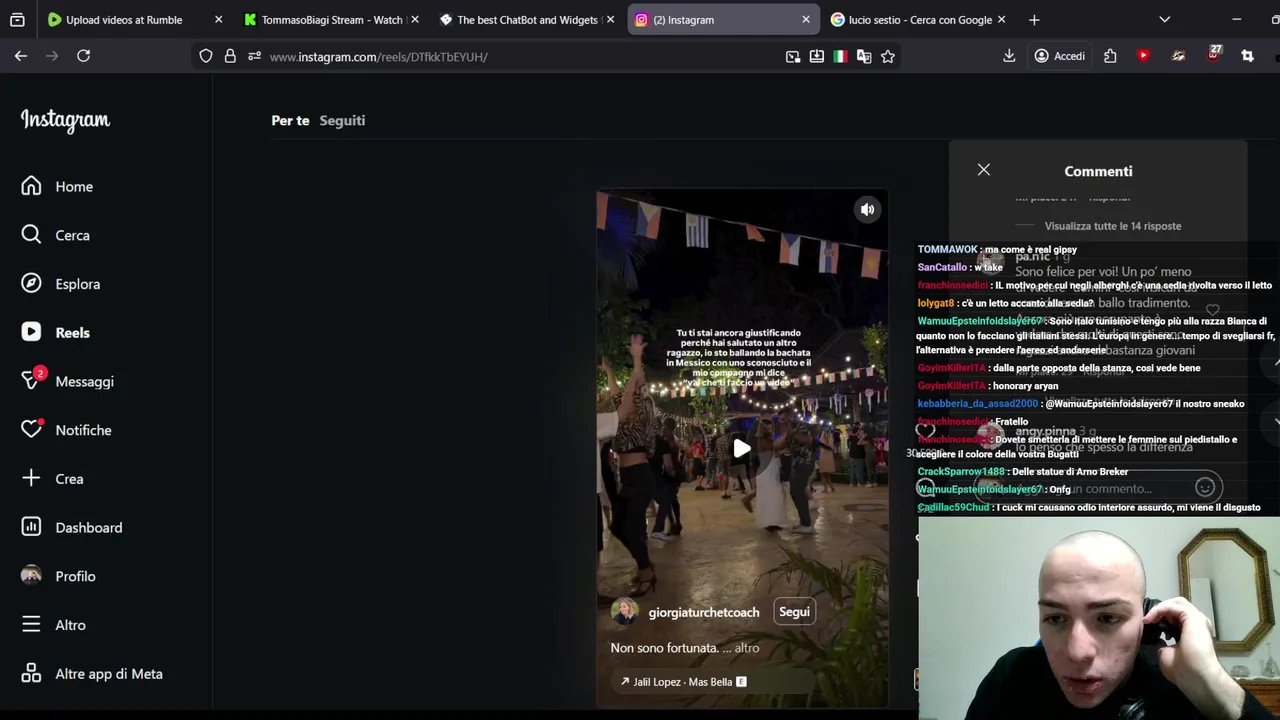The image size is (1280, 720).
Task: Open translate page icon
Action: 864,57
